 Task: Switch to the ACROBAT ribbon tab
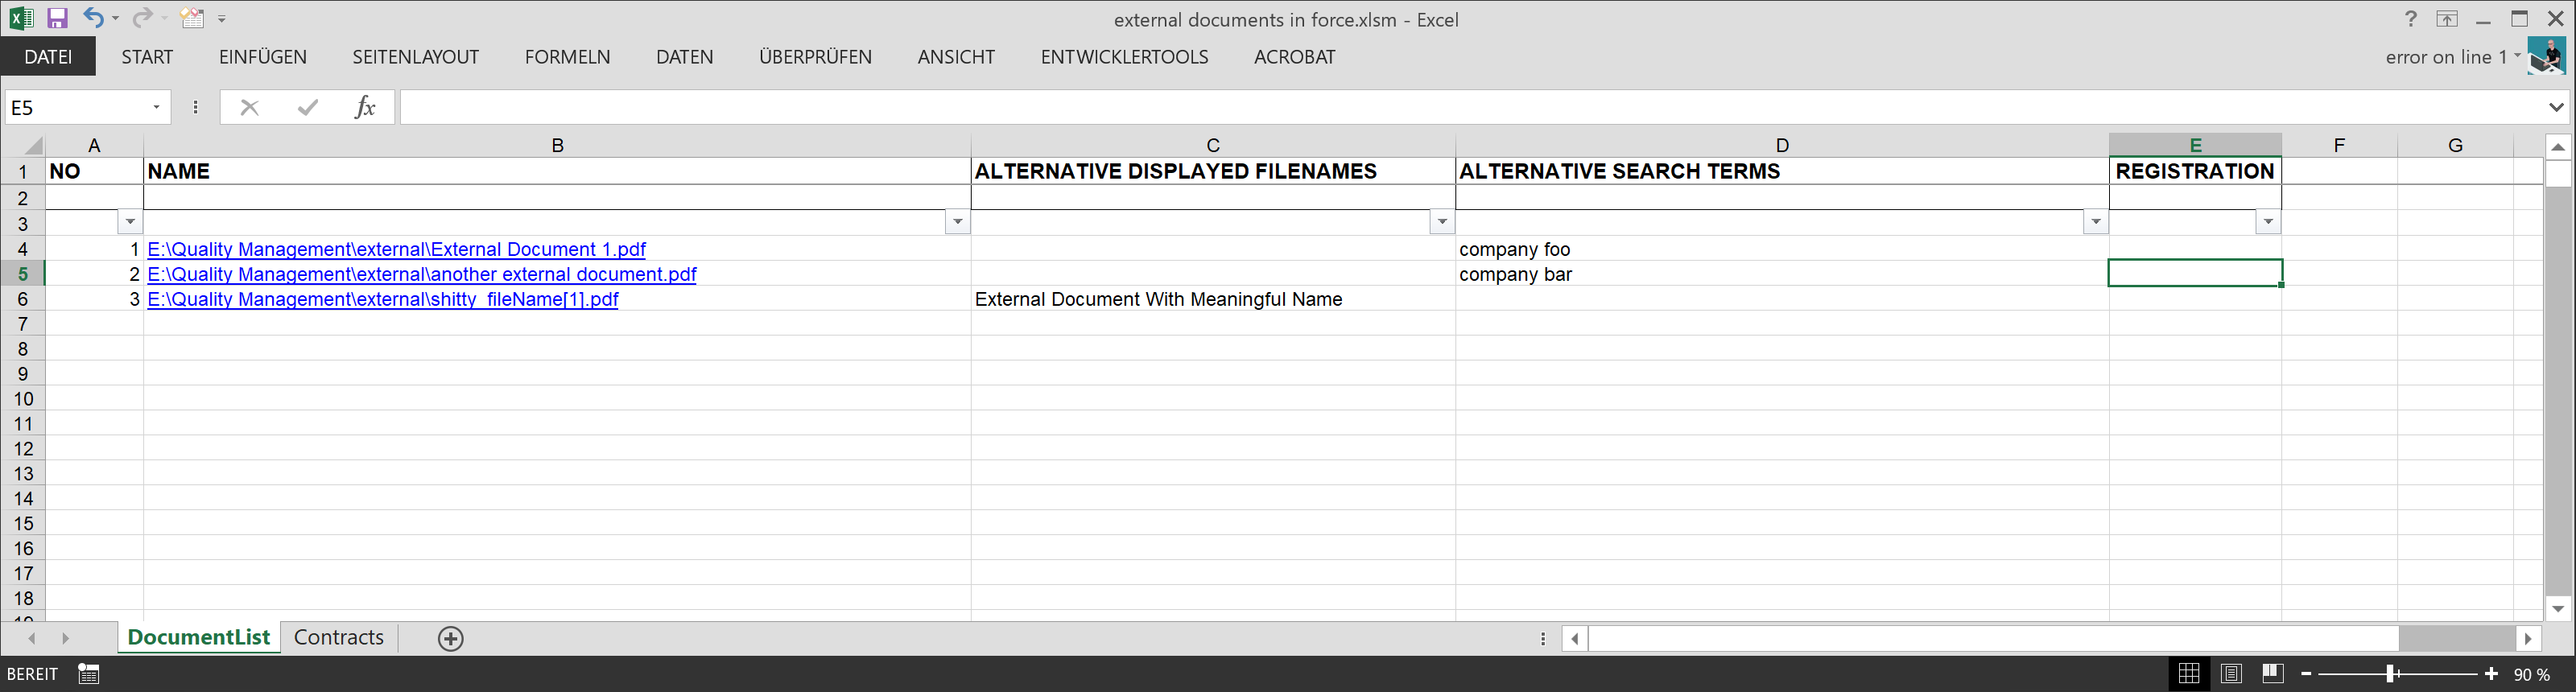click(1294, 57)
